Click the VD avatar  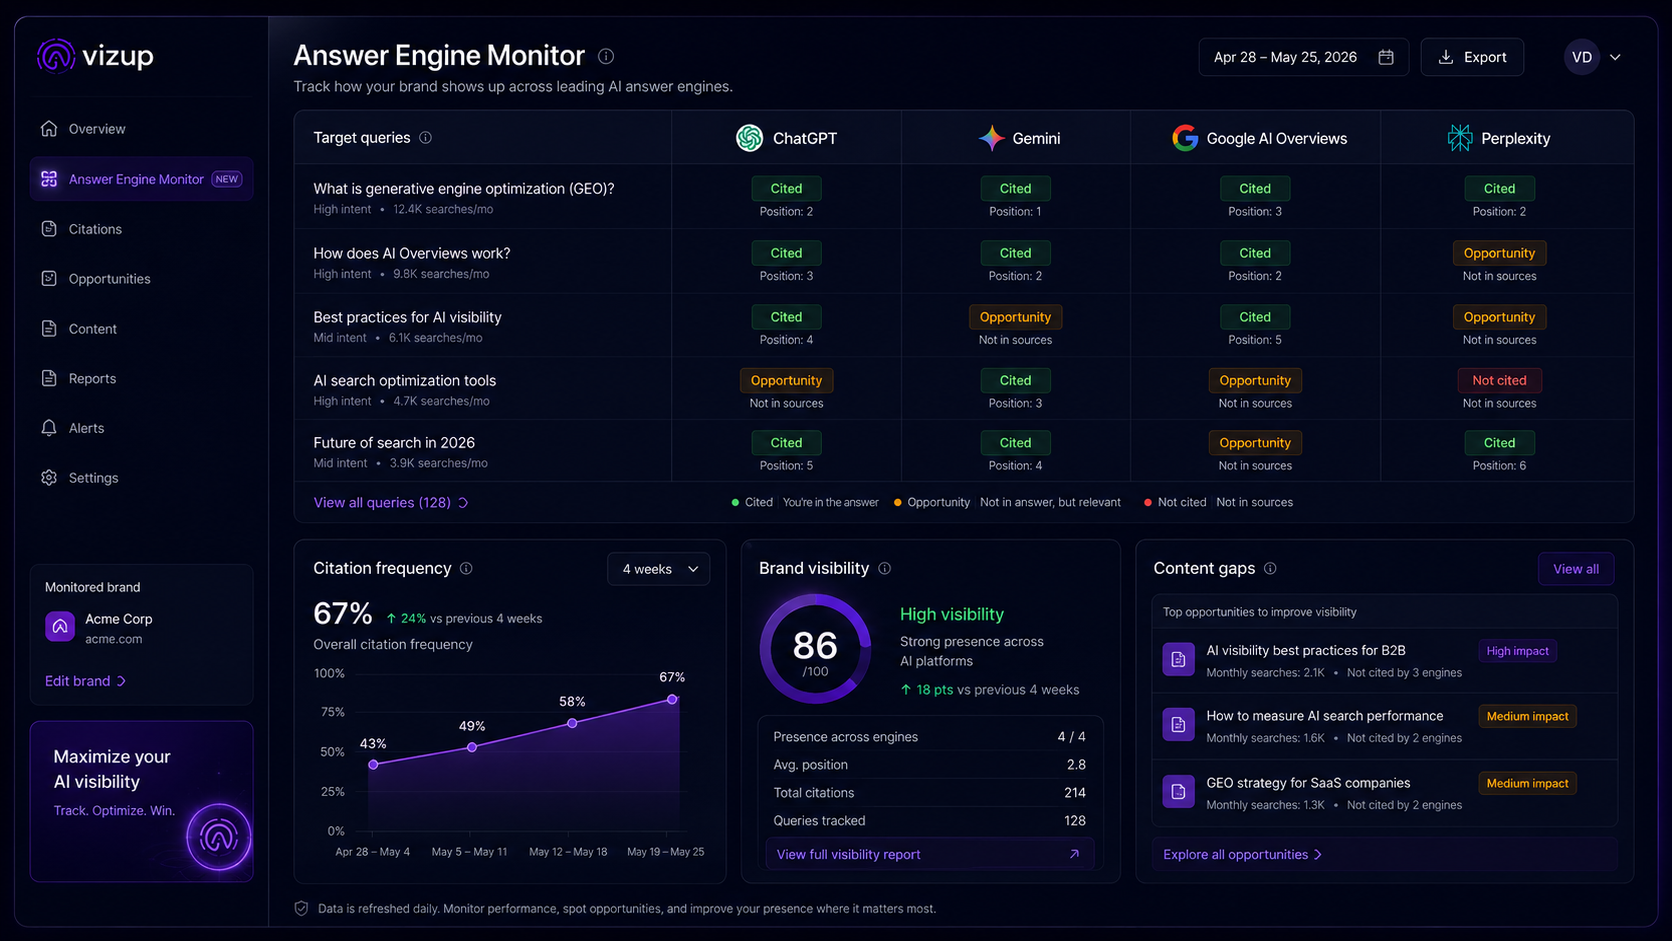pos(1581,57)
